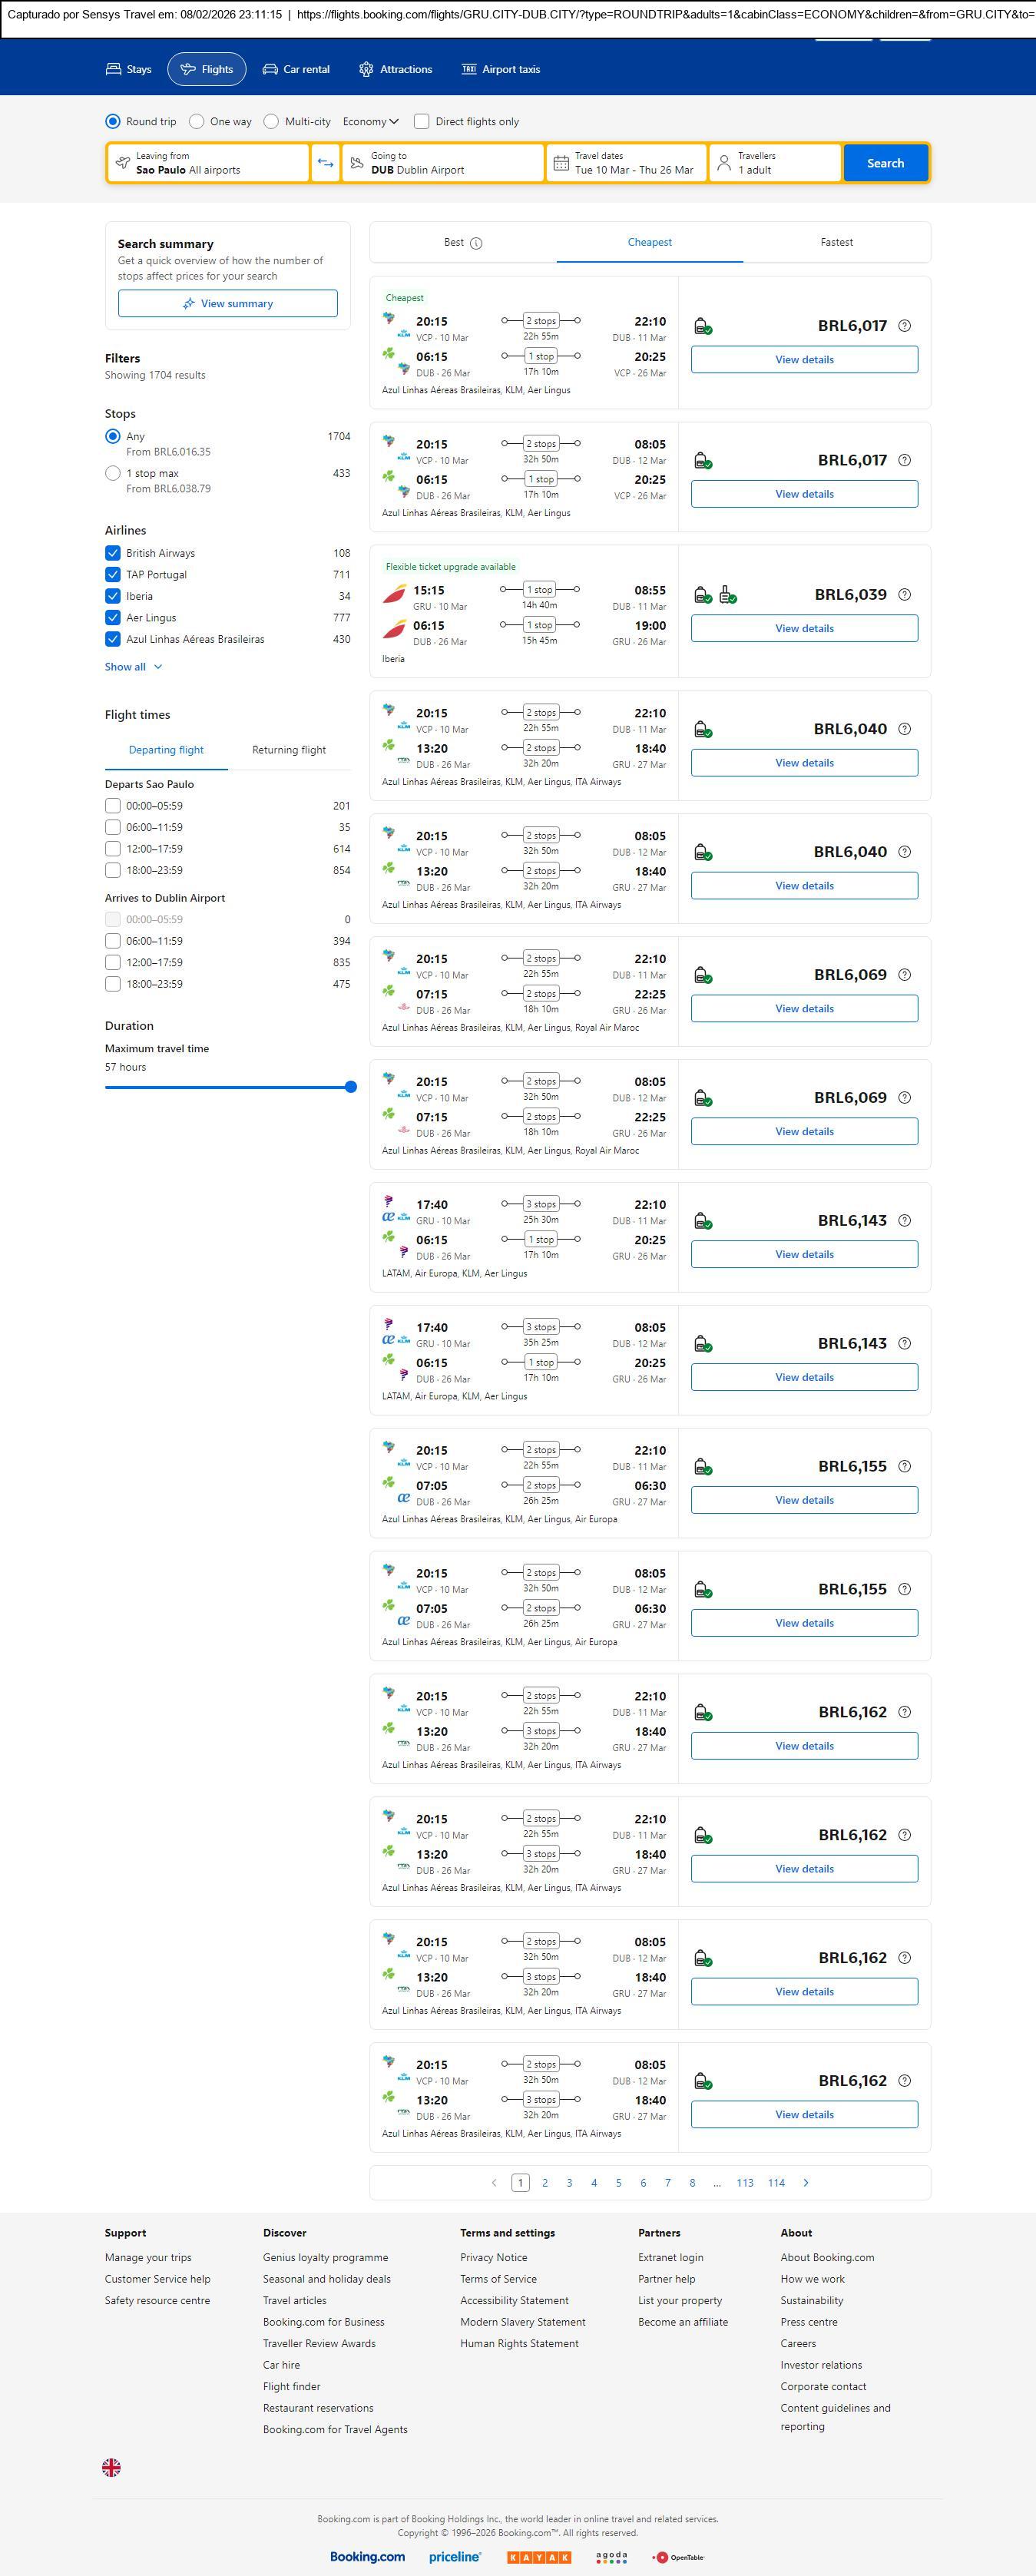Viewport: 1036px width, 2576px height.
Task: Click the Airport taxis icon in navigation
Action: 468,69
